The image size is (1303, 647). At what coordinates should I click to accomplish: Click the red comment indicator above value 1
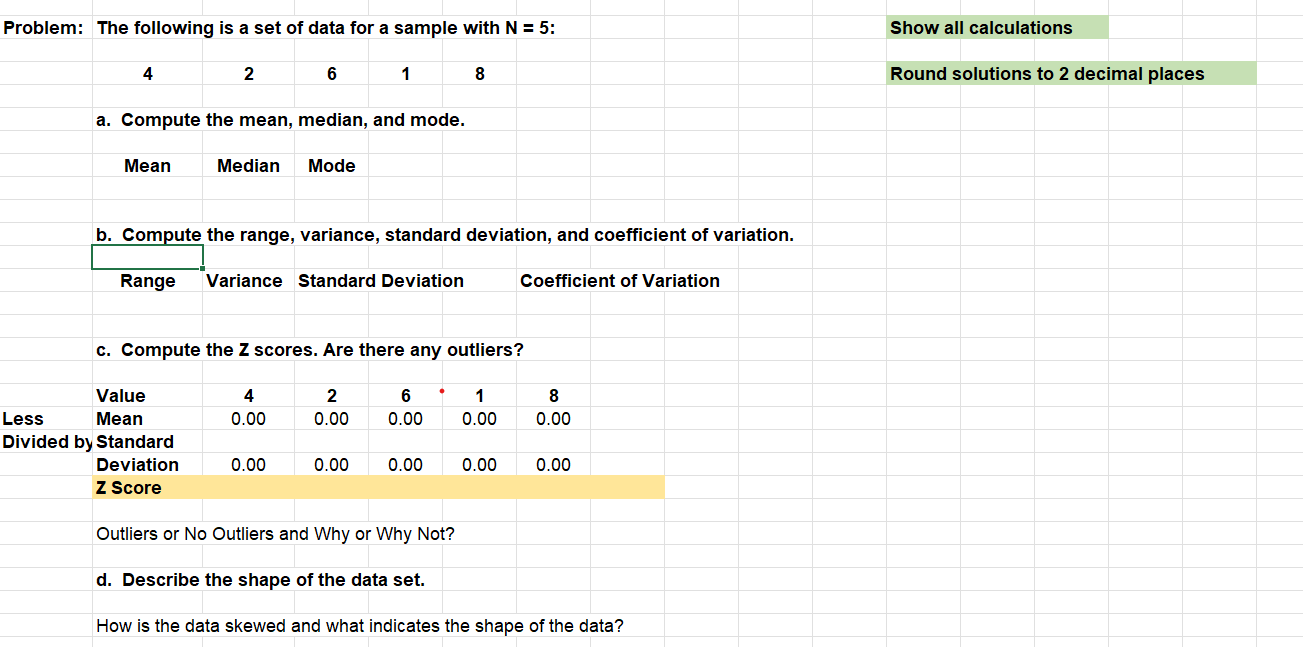(440, 393)
